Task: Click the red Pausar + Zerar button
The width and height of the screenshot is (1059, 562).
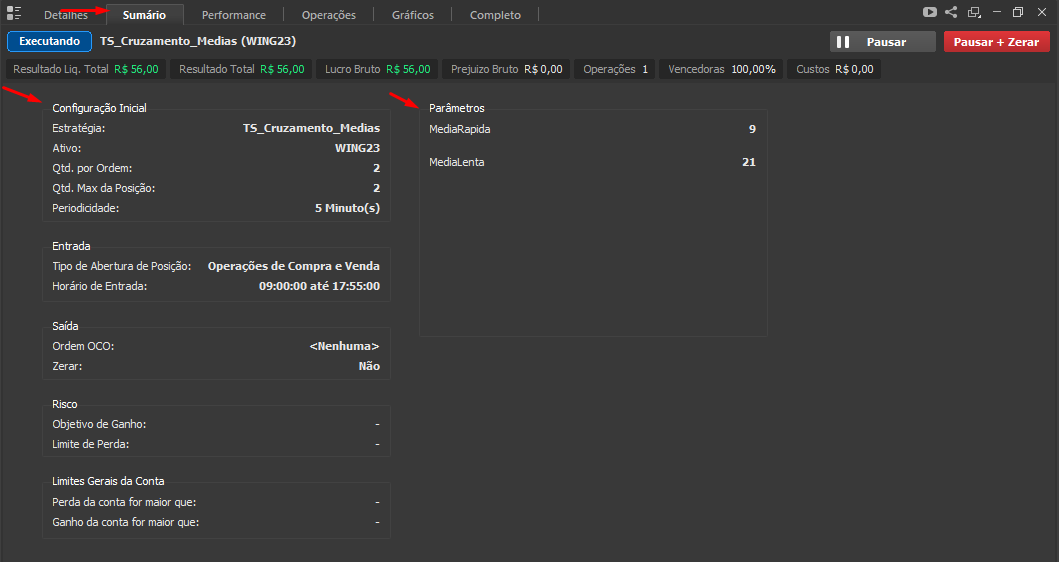Action: point(996,42)
